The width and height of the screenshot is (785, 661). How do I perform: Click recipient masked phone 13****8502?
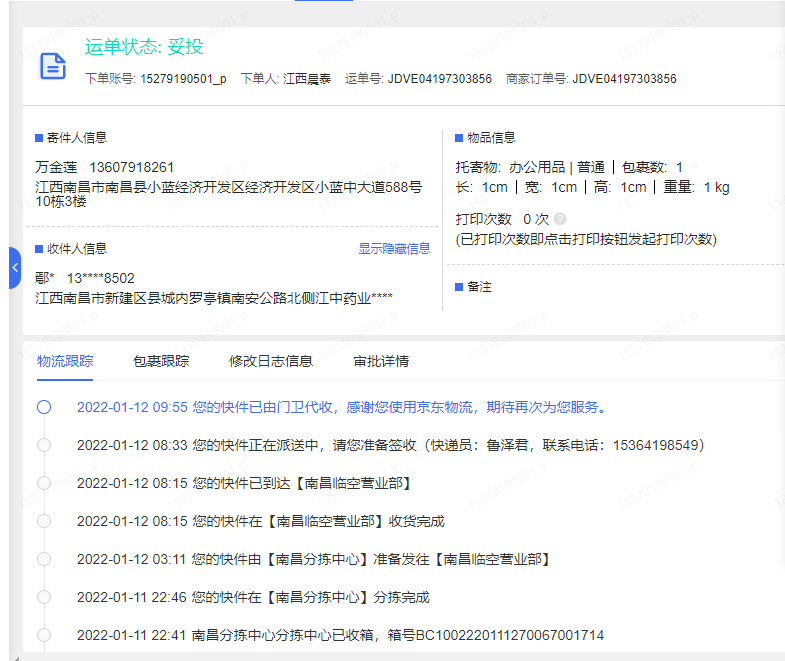coord(101,278)
